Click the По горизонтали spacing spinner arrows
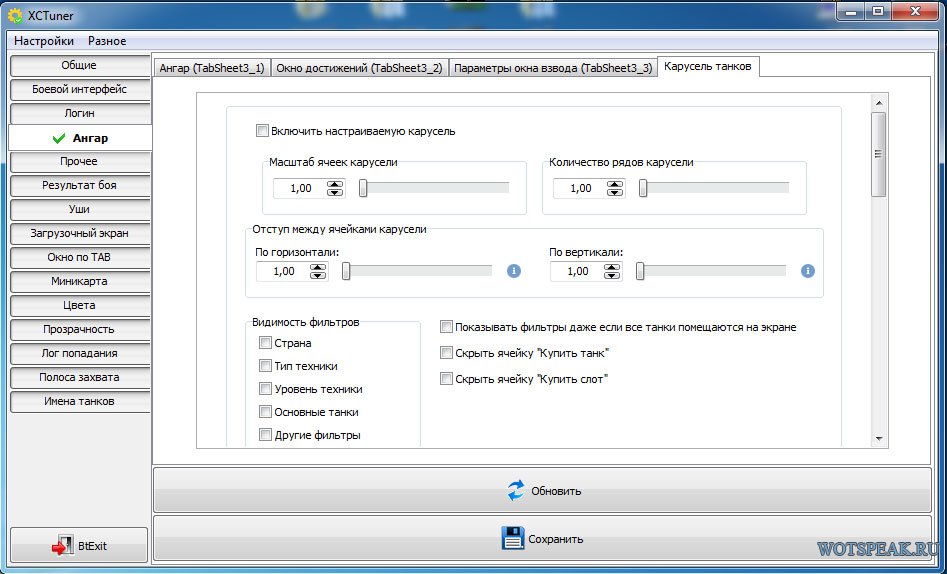Image resolution: width=947 pixels, height=574 pixels. 317,271
